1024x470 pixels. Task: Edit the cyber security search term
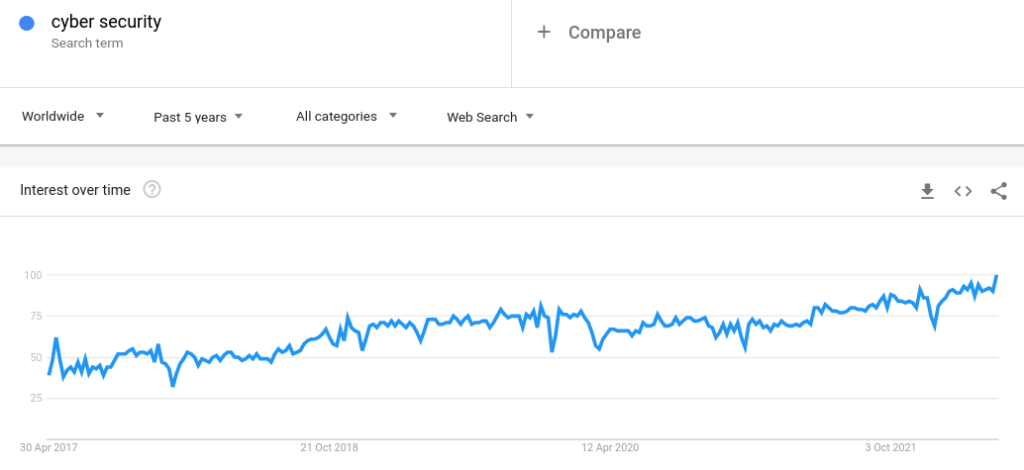coord(106,22)
